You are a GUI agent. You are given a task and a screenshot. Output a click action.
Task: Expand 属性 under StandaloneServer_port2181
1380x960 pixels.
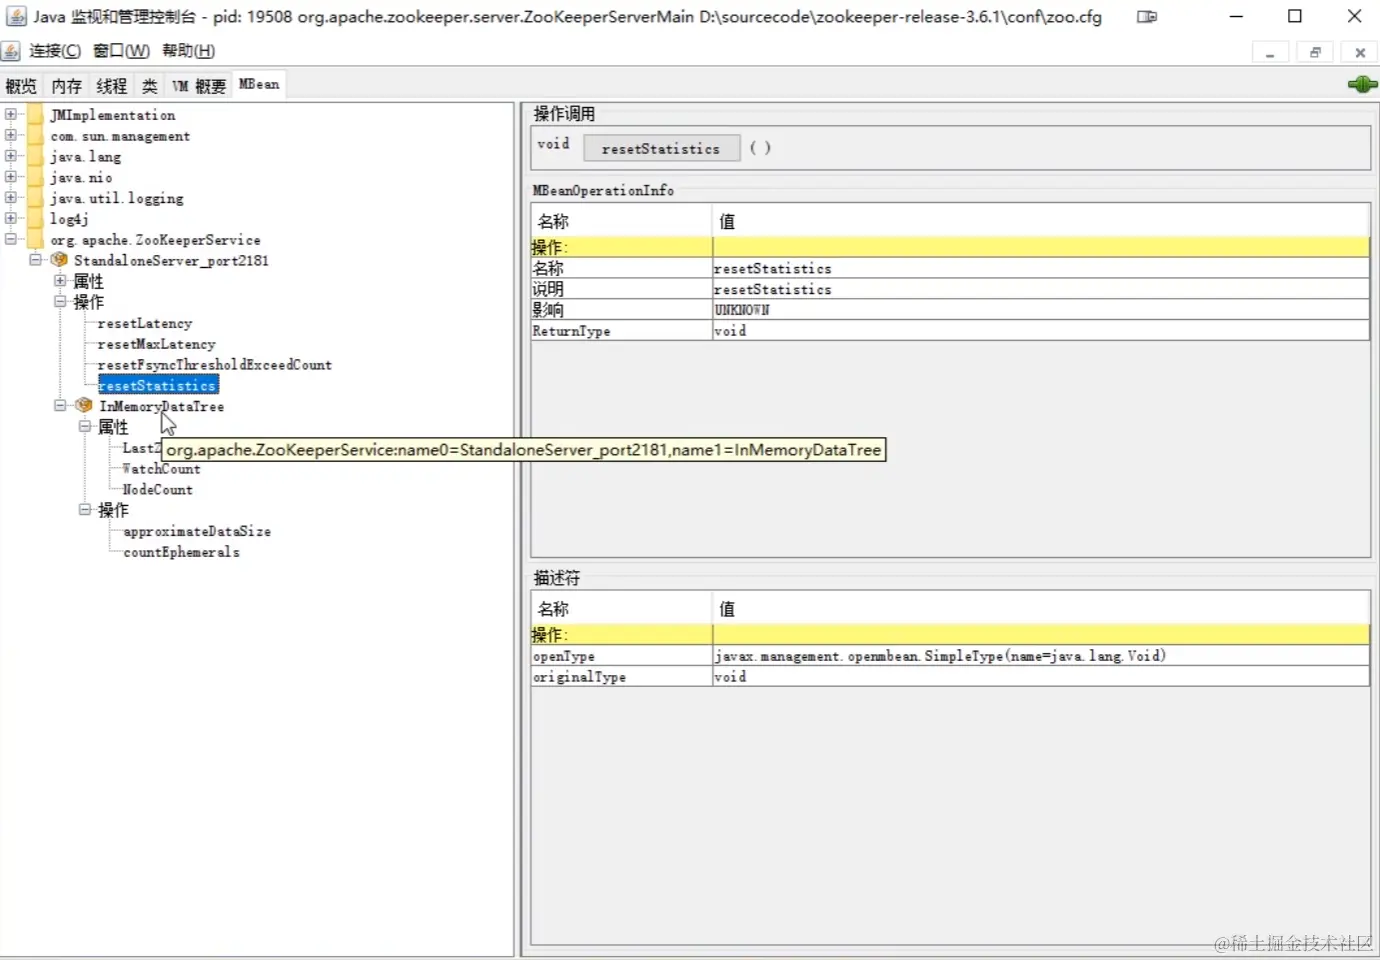coord(60,281)
